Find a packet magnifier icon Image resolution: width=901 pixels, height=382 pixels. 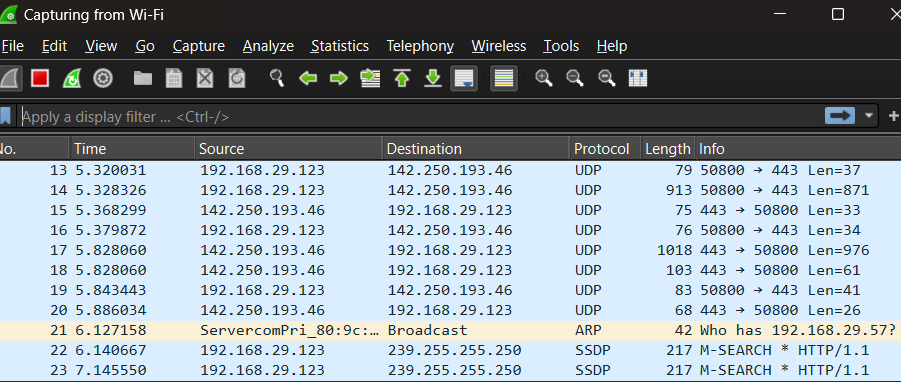click(277, 78)
